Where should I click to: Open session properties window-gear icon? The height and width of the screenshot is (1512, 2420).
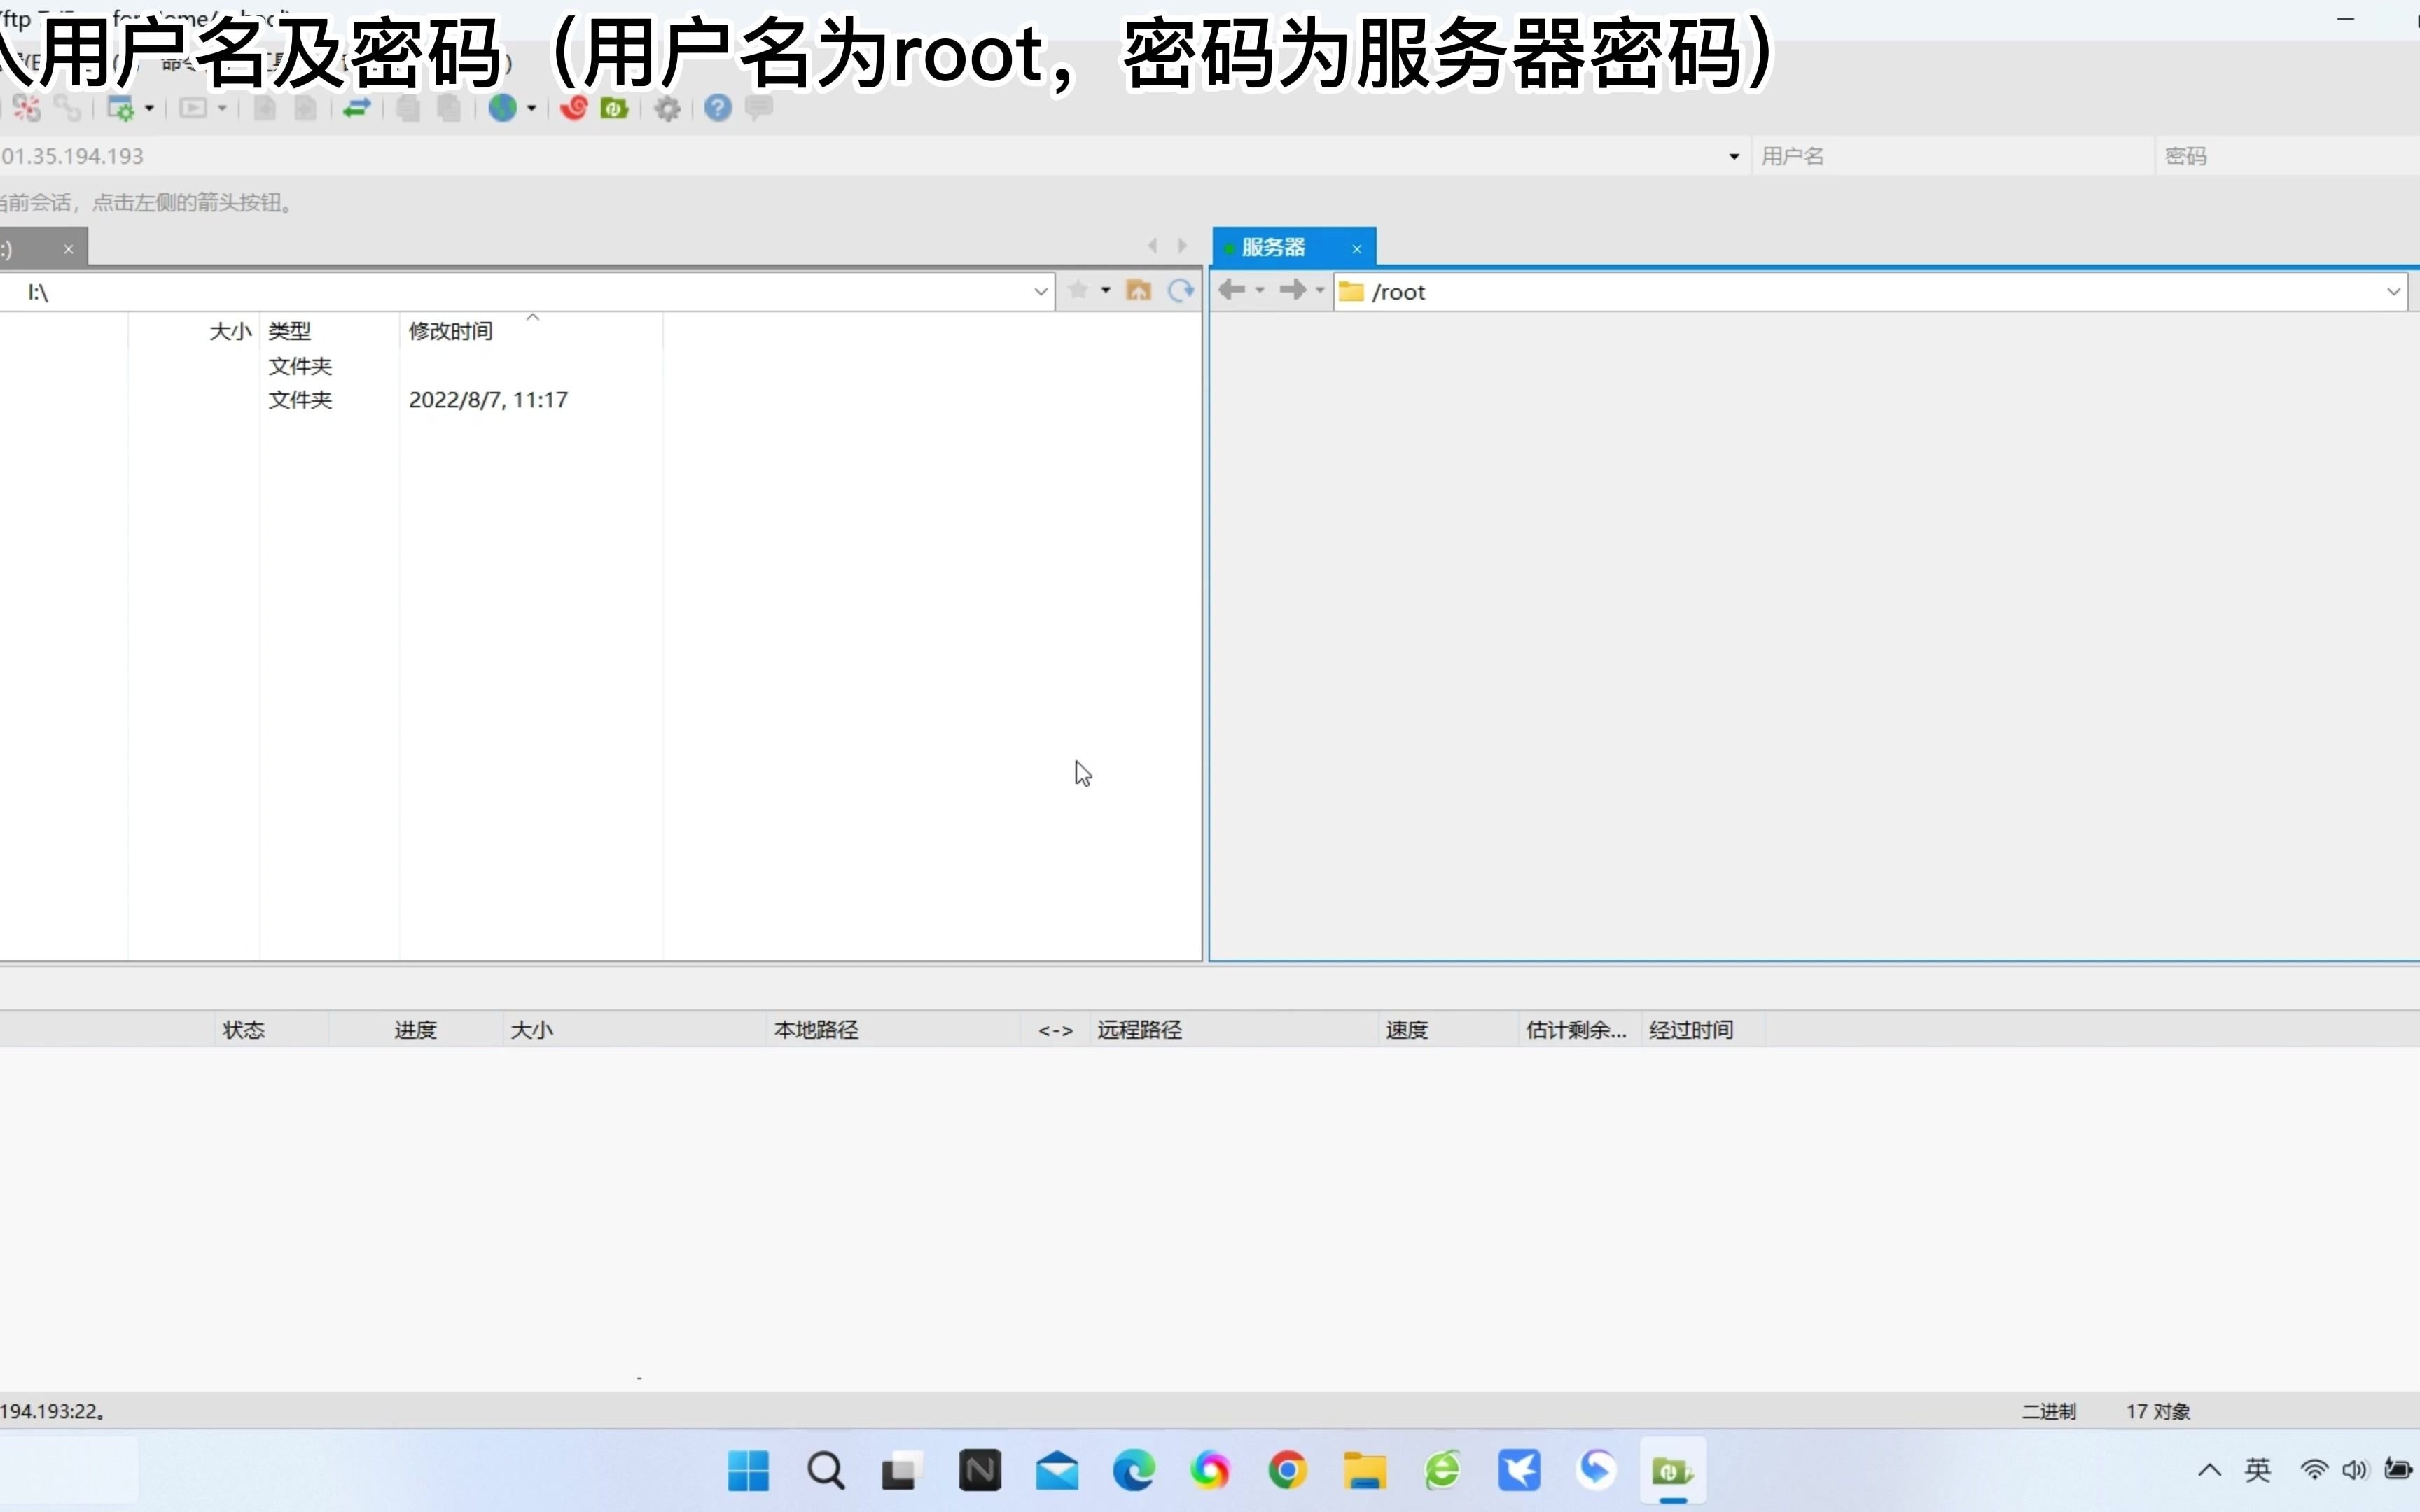[x=121, y=108]
